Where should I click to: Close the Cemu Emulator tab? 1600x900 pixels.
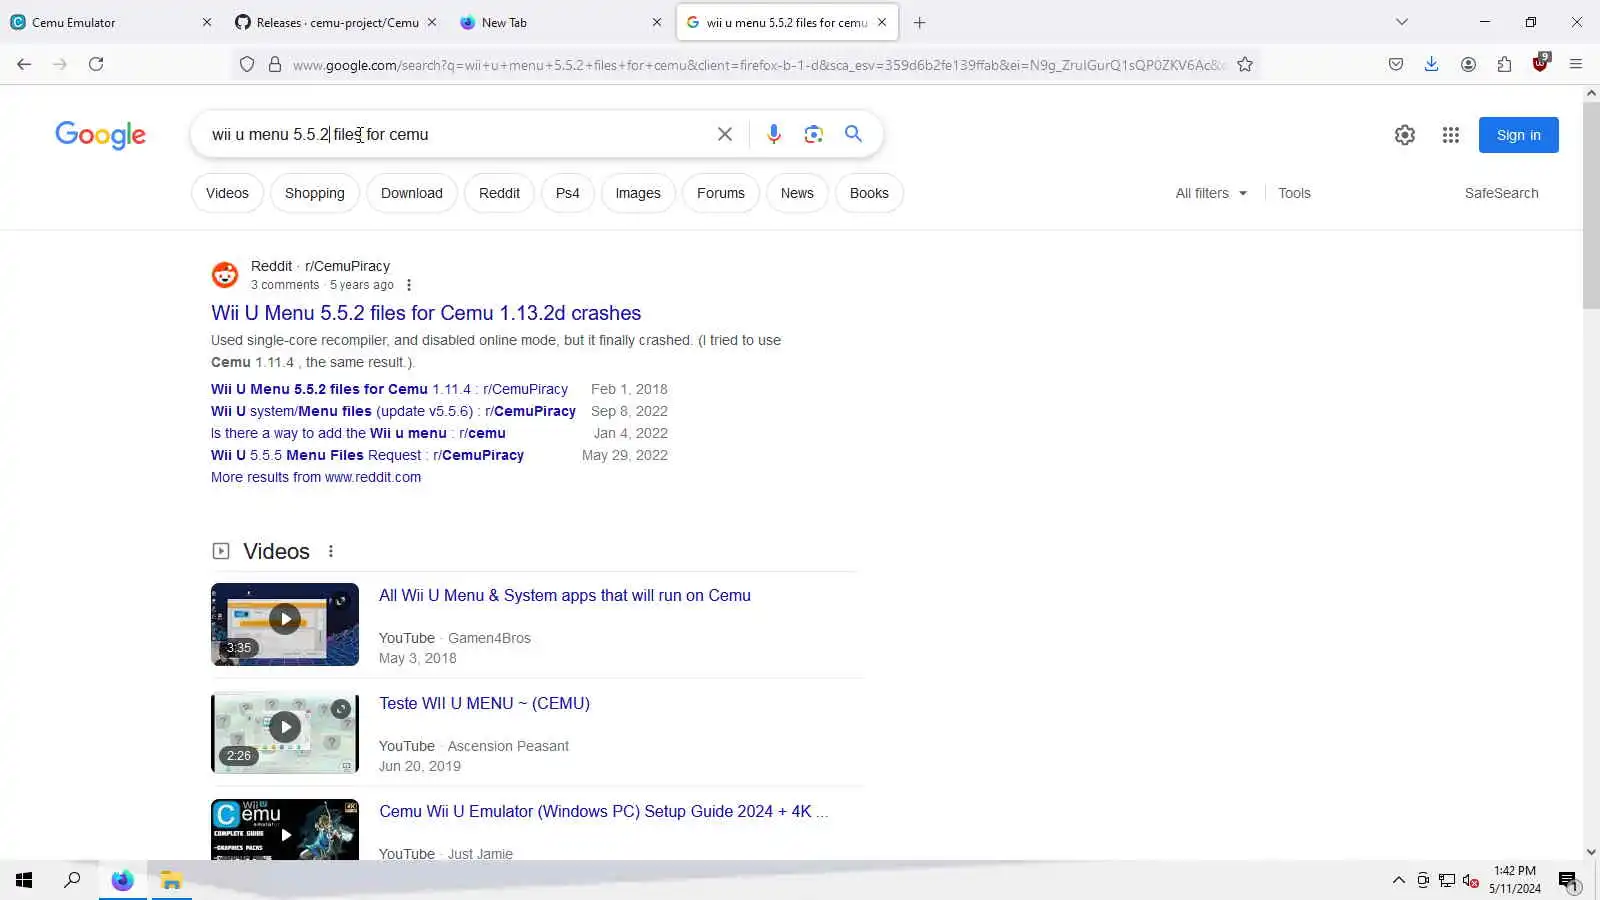click(x=207, y=22)
